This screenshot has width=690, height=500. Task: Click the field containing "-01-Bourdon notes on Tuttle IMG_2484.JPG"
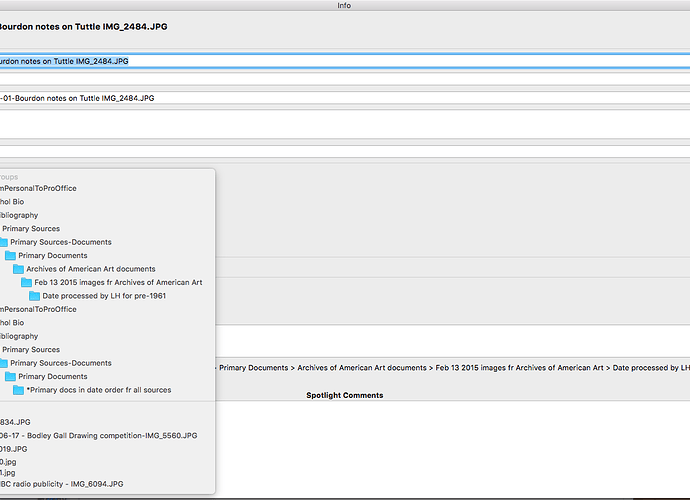(x=345, y=98)
